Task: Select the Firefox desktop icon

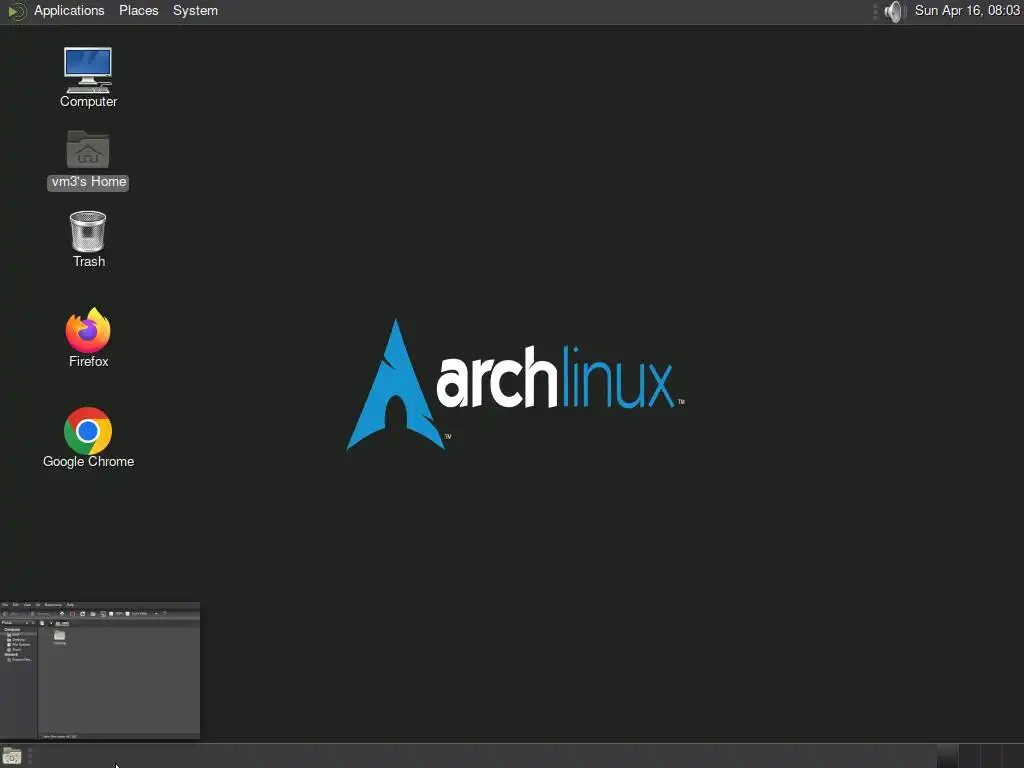Action: pos(88,338)
